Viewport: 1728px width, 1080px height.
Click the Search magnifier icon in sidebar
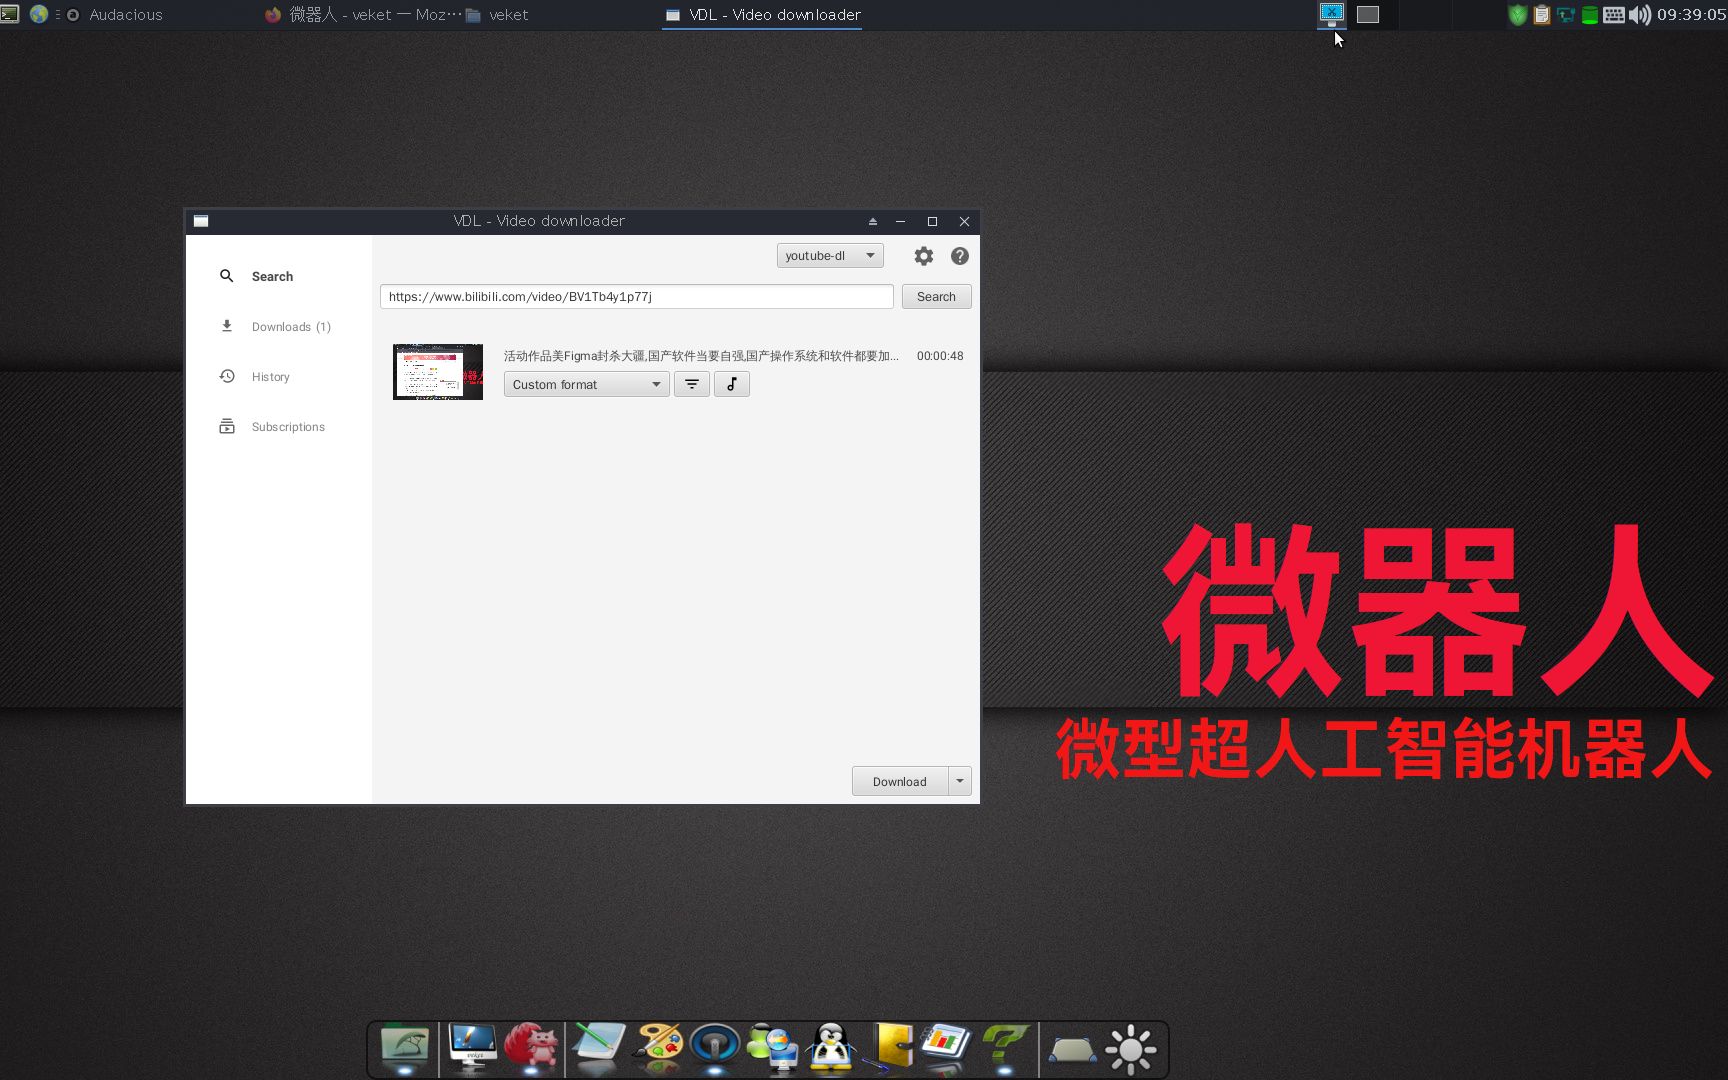(227, 276)
